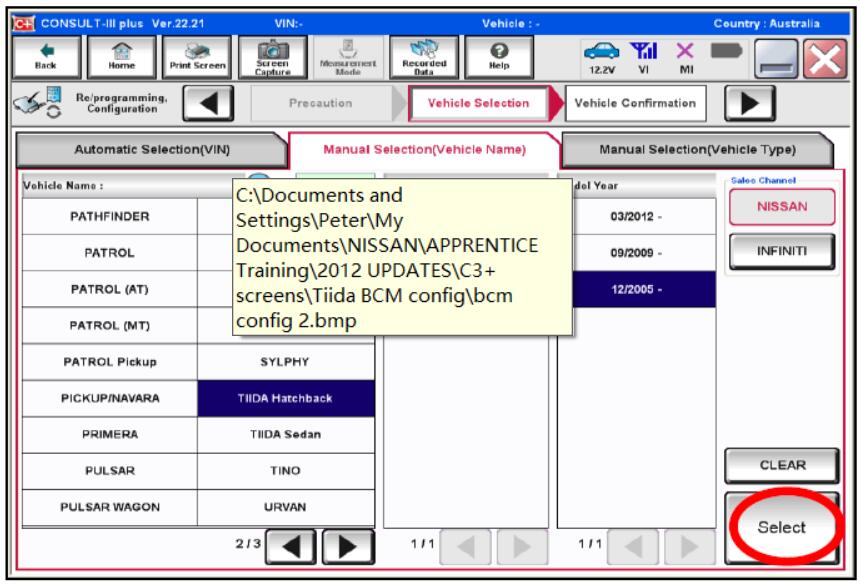Click the Select button
The height and width of the screenshot is (588, 860).
click(x=782, y=527)
